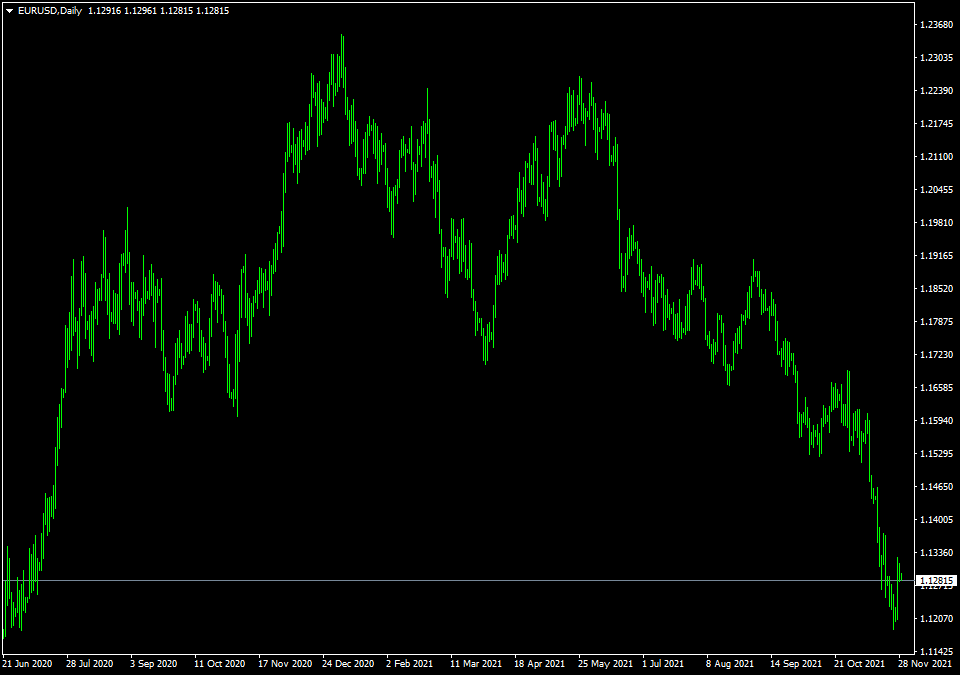Select the 1.13360 price level label
This screenshot has width=960, height=675.
[937, 552]
